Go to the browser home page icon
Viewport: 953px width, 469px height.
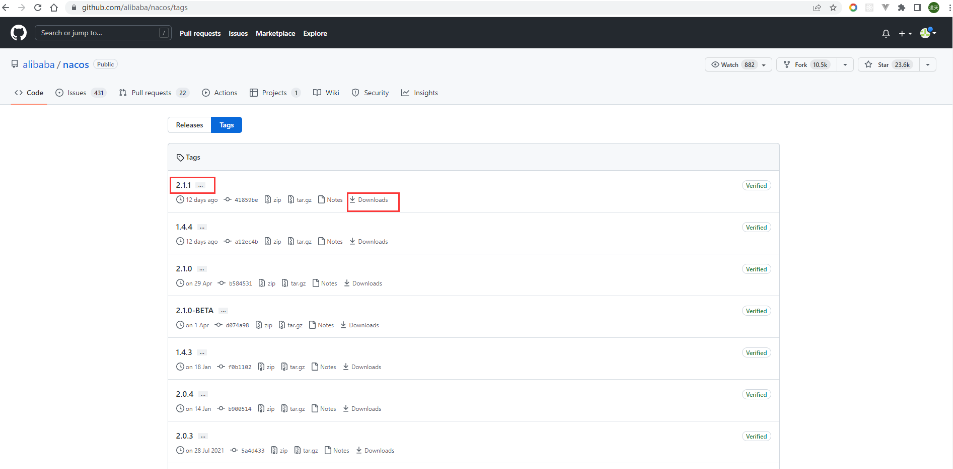click(53, 8)
